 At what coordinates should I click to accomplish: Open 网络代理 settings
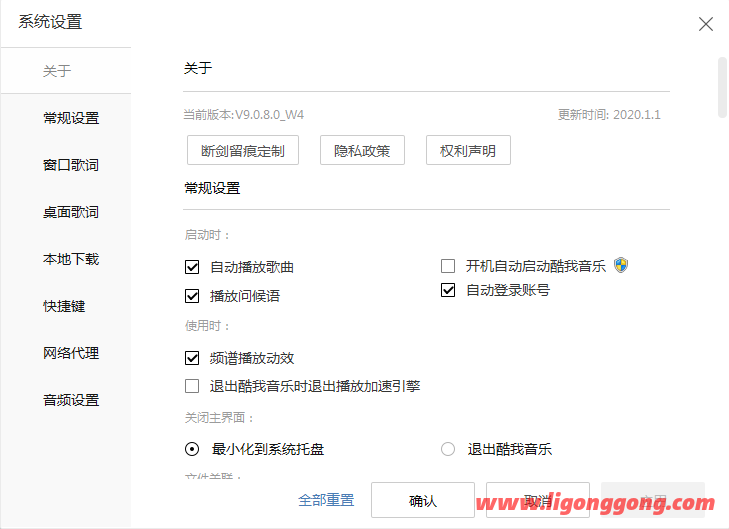pyautogui.click(x=71, y=353)
